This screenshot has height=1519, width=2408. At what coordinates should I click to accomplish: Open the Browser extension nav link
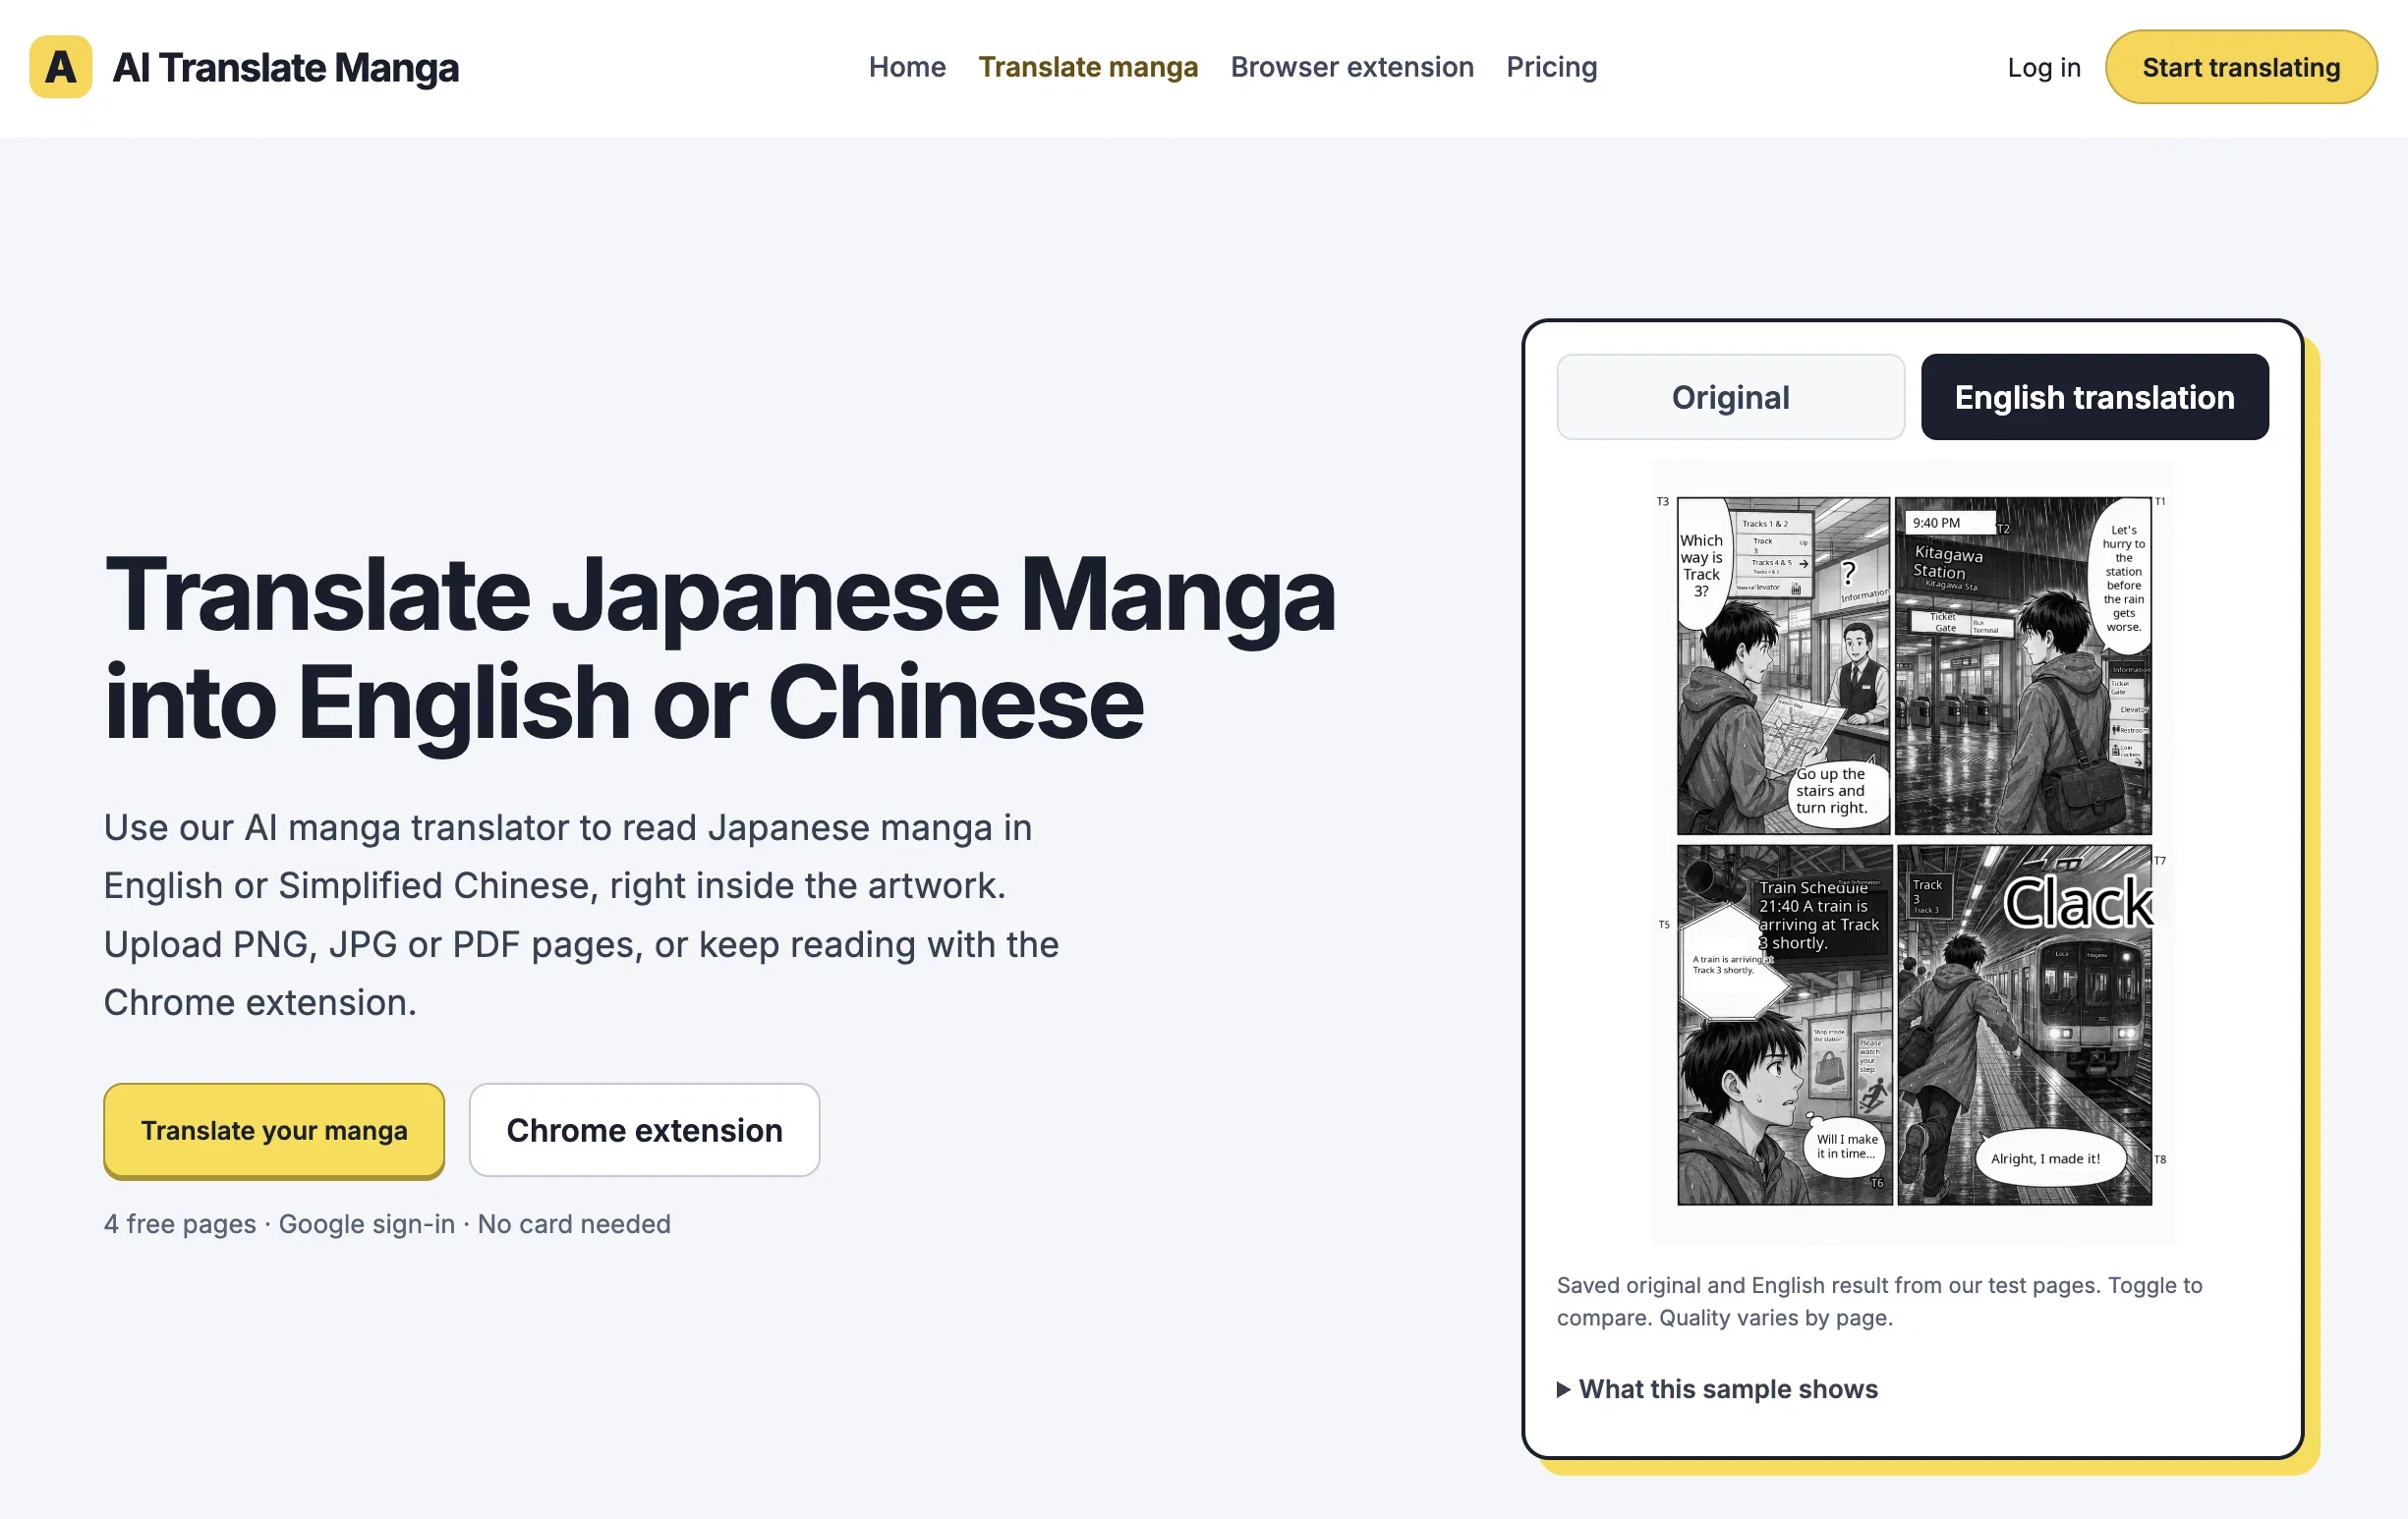pos(1352,67)
